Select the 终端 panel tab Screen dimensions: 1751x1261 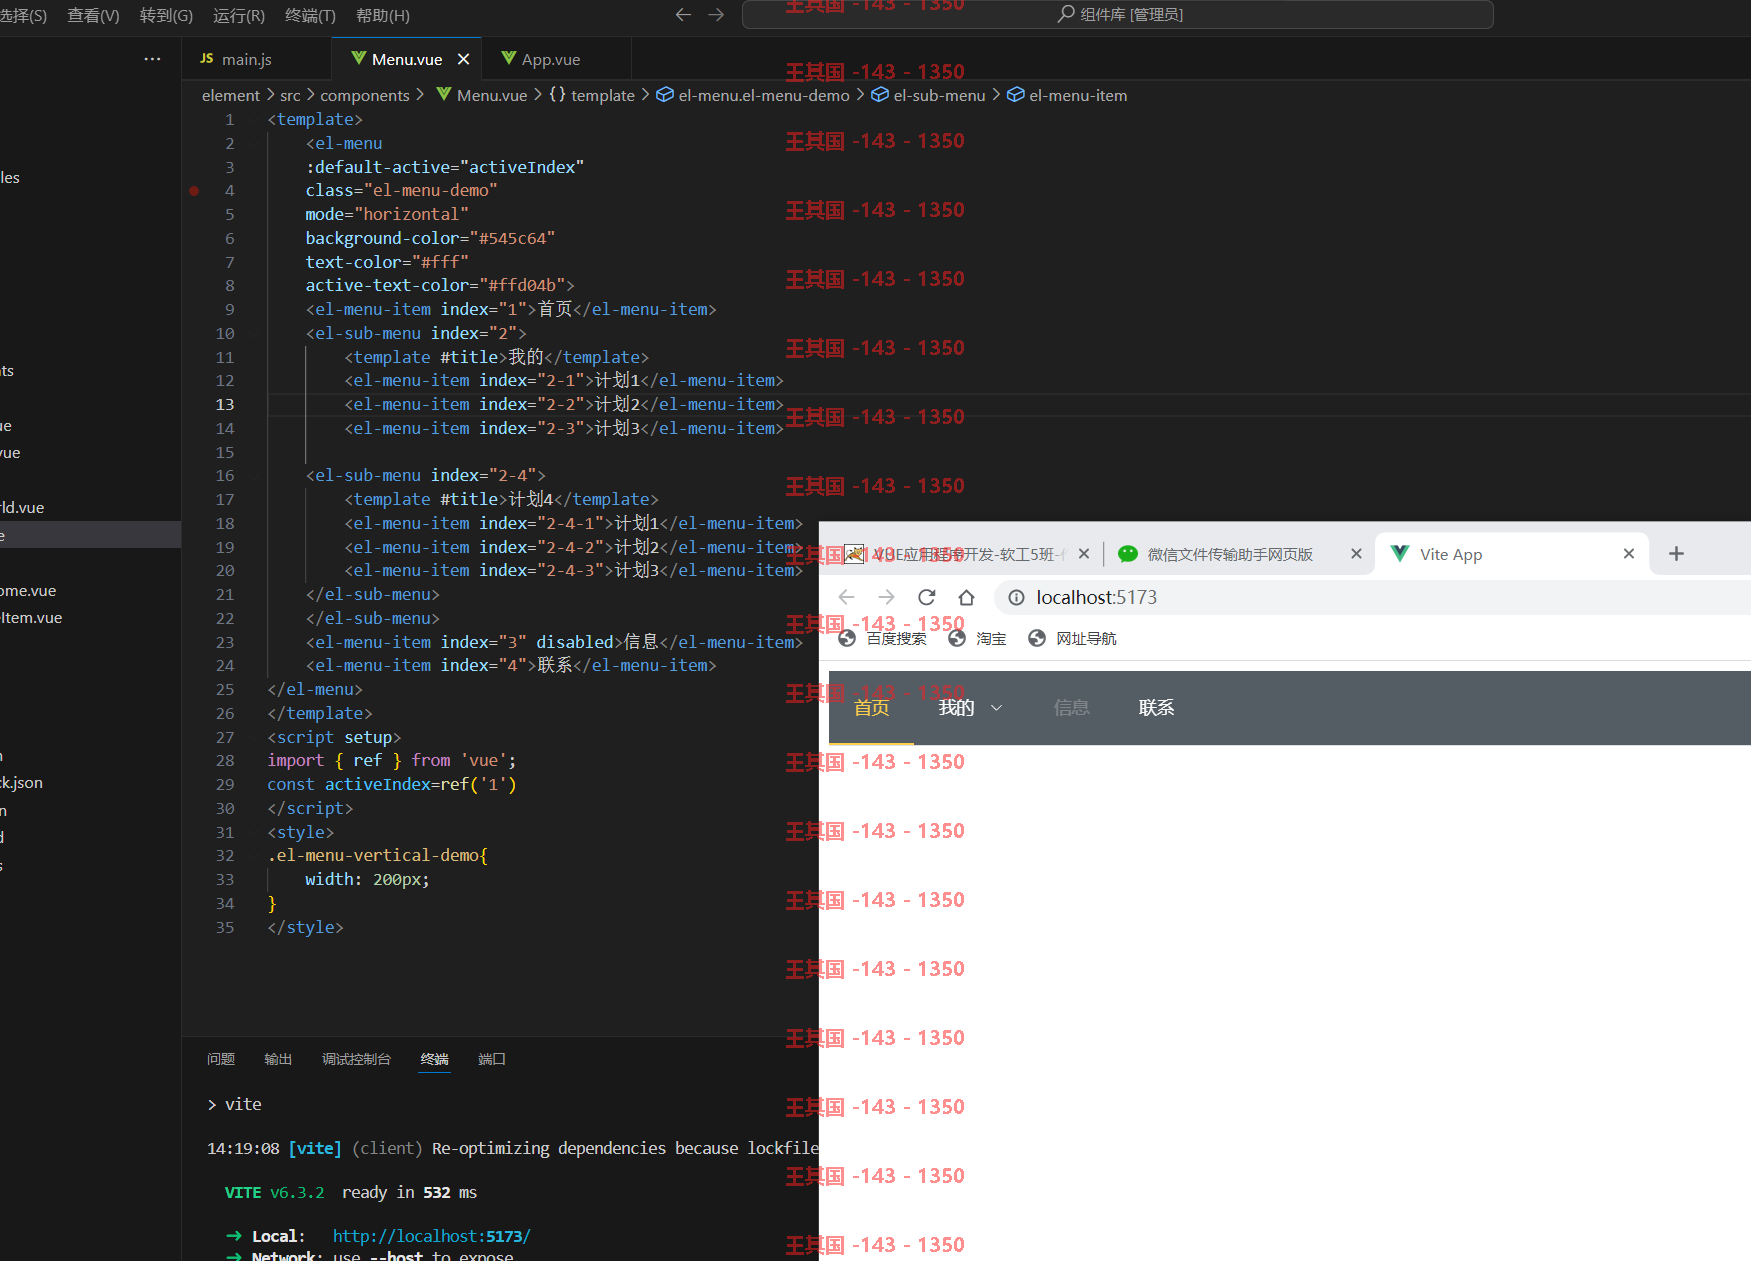[434, 1059]
